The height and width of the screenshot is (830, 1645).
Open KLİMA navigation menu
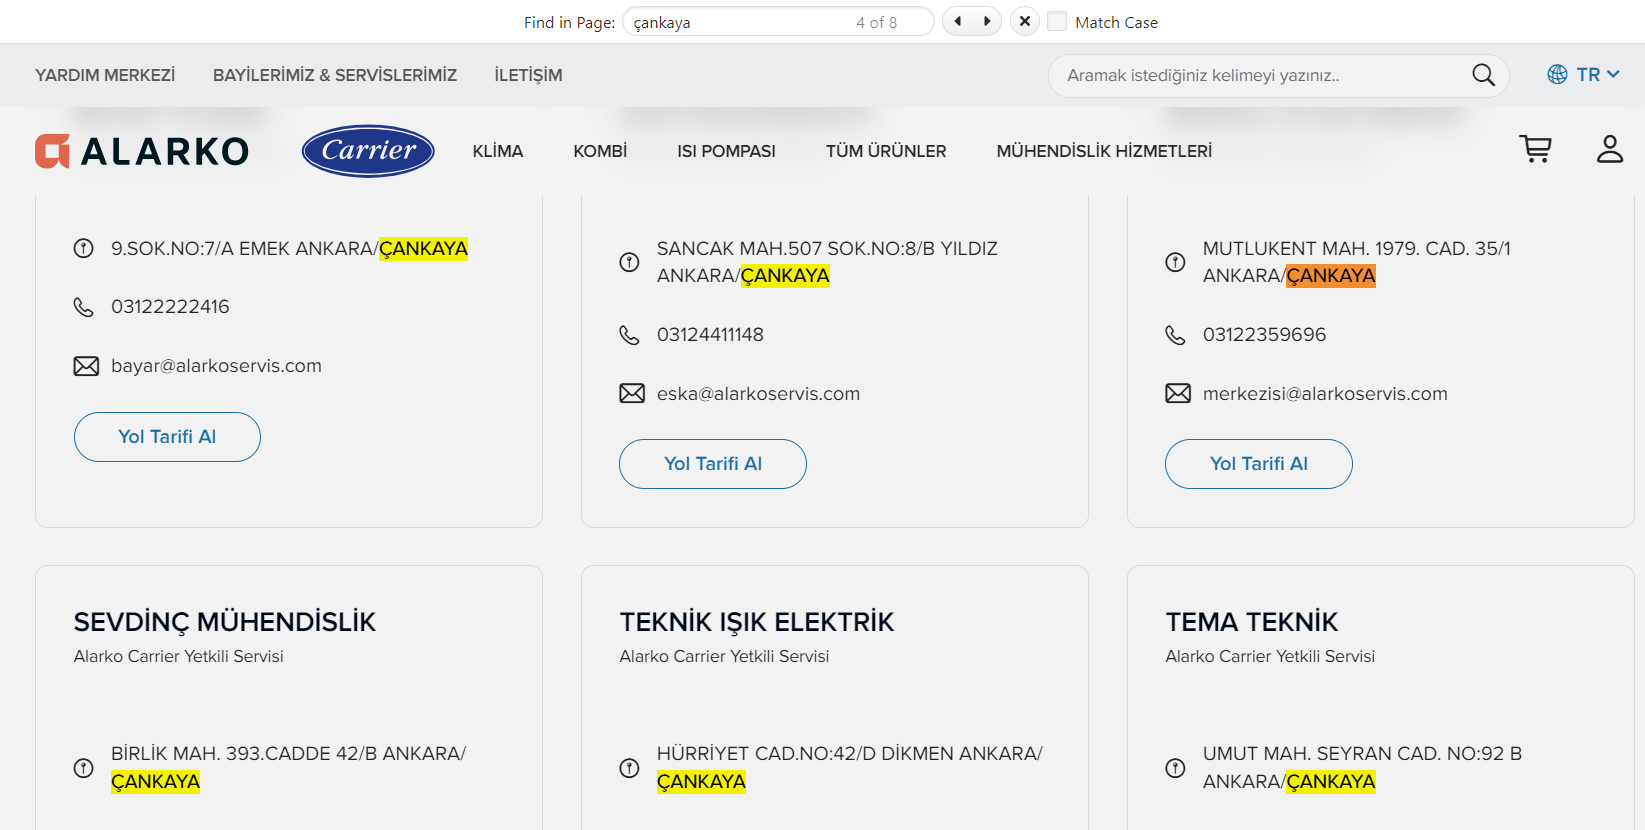point(498,151)
